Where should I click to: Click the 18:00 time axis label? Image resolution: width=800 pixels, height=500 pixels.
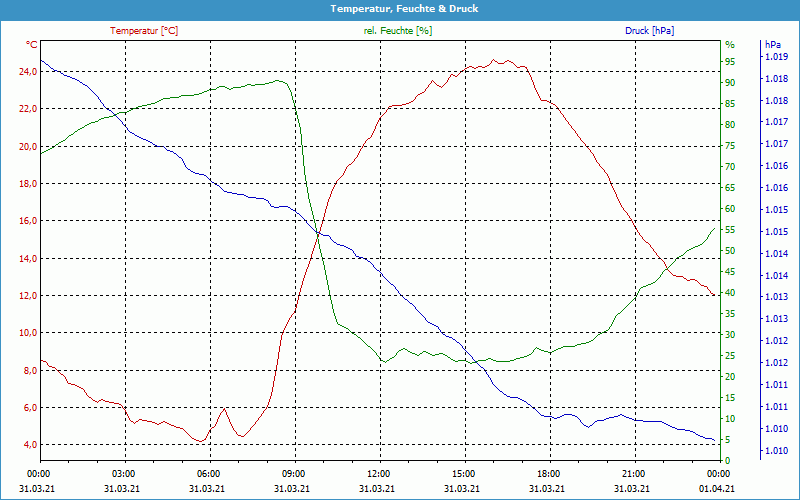tap(548, 473)
